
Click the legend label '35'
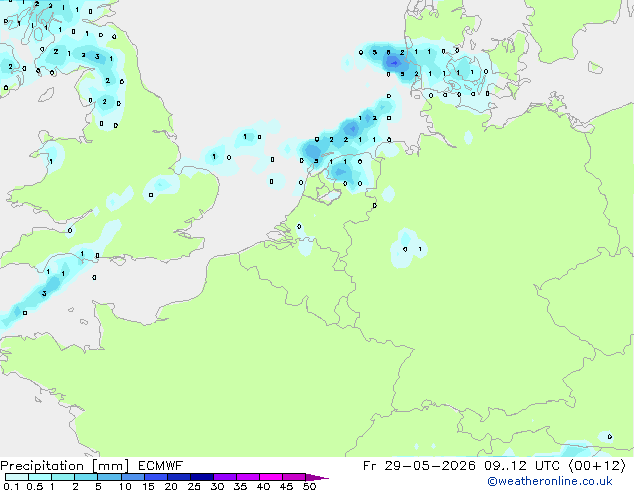[240, 486]
